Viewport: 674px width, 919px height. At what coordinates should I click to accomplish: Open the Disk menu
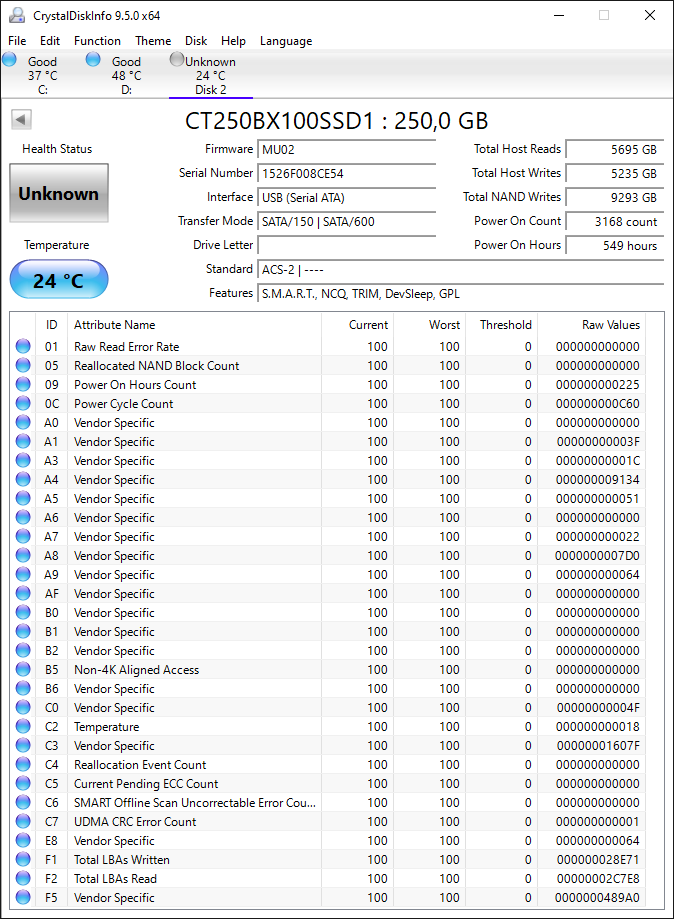tap(196, 41)
